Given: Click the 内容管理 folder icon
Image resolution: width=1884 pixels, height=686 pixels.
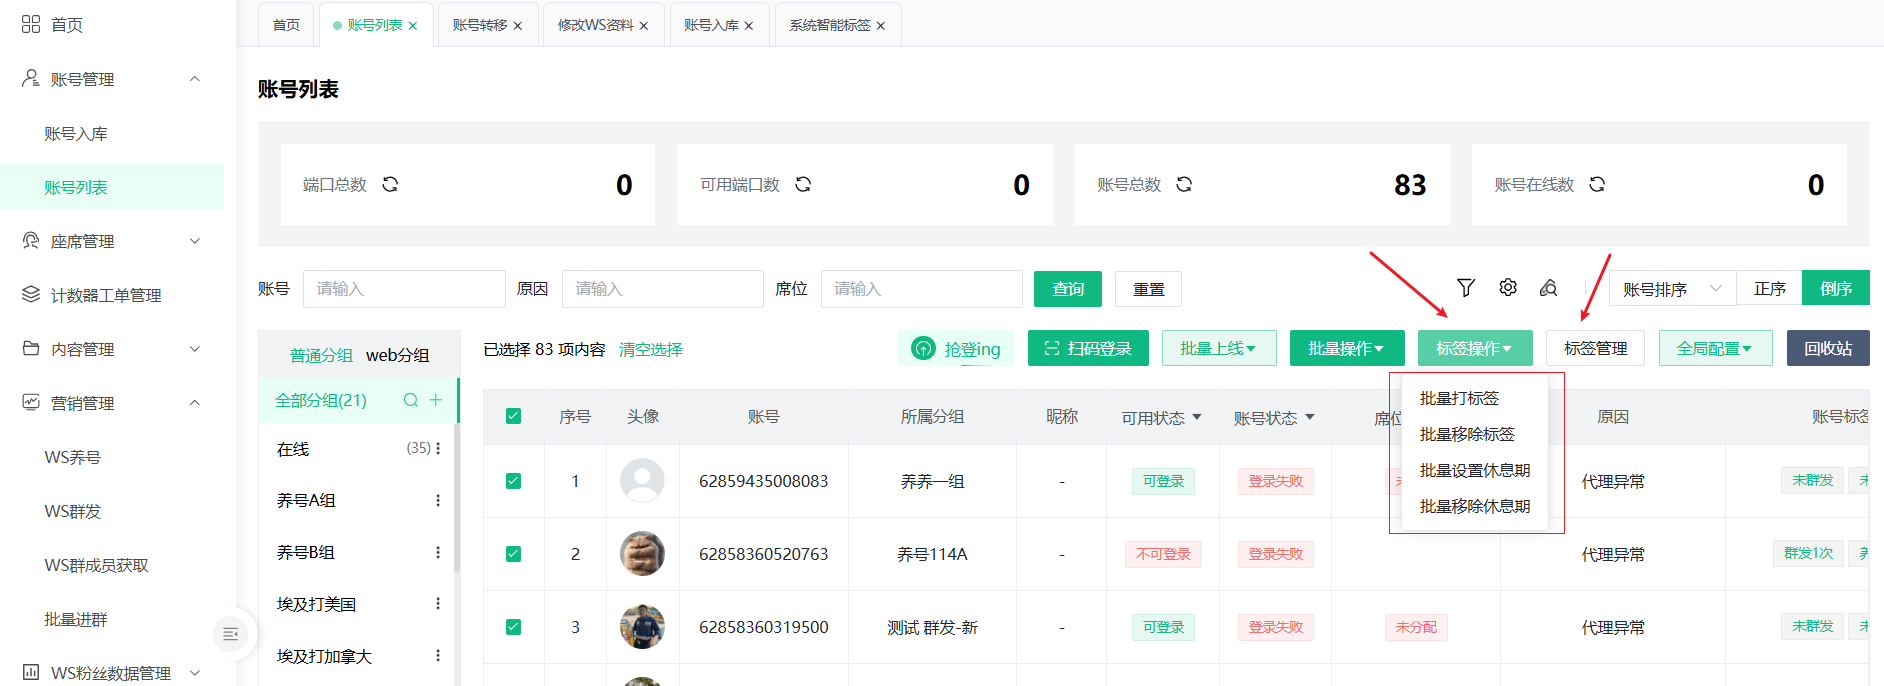Looking at the screenshot, I should tap(31, 348).
